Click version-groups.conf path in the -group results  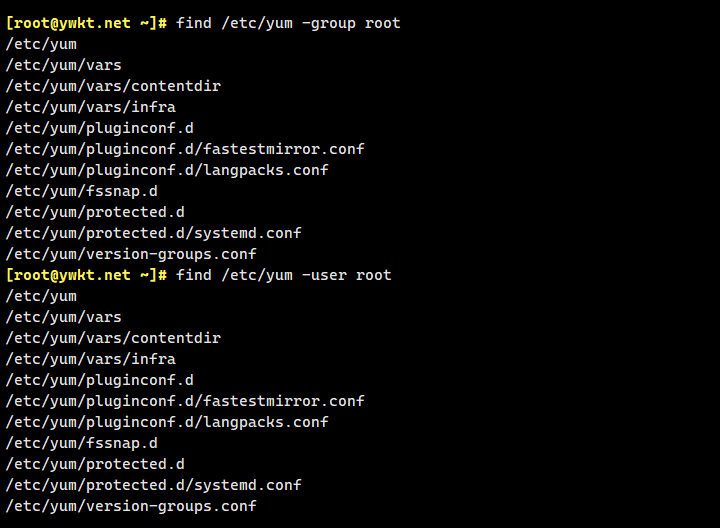coord(131,254)
